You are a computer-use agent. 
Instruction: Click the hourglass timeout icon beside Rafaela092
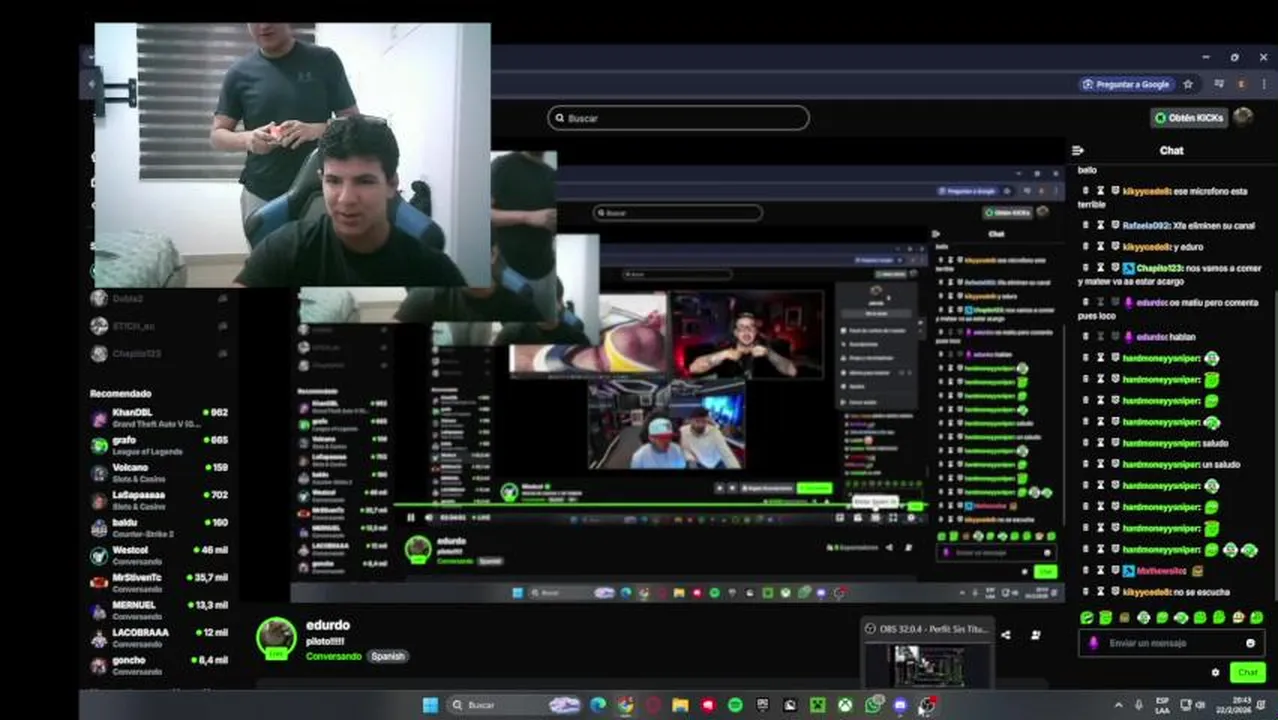point(1100,226)
